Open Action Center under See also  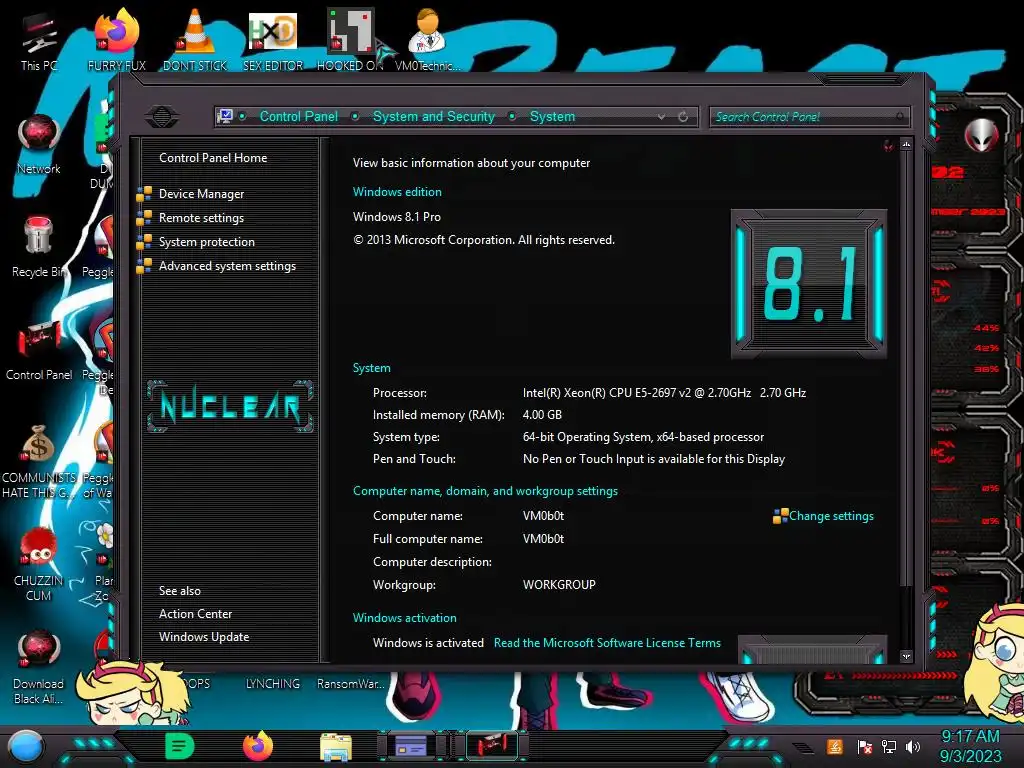[195, 614]
